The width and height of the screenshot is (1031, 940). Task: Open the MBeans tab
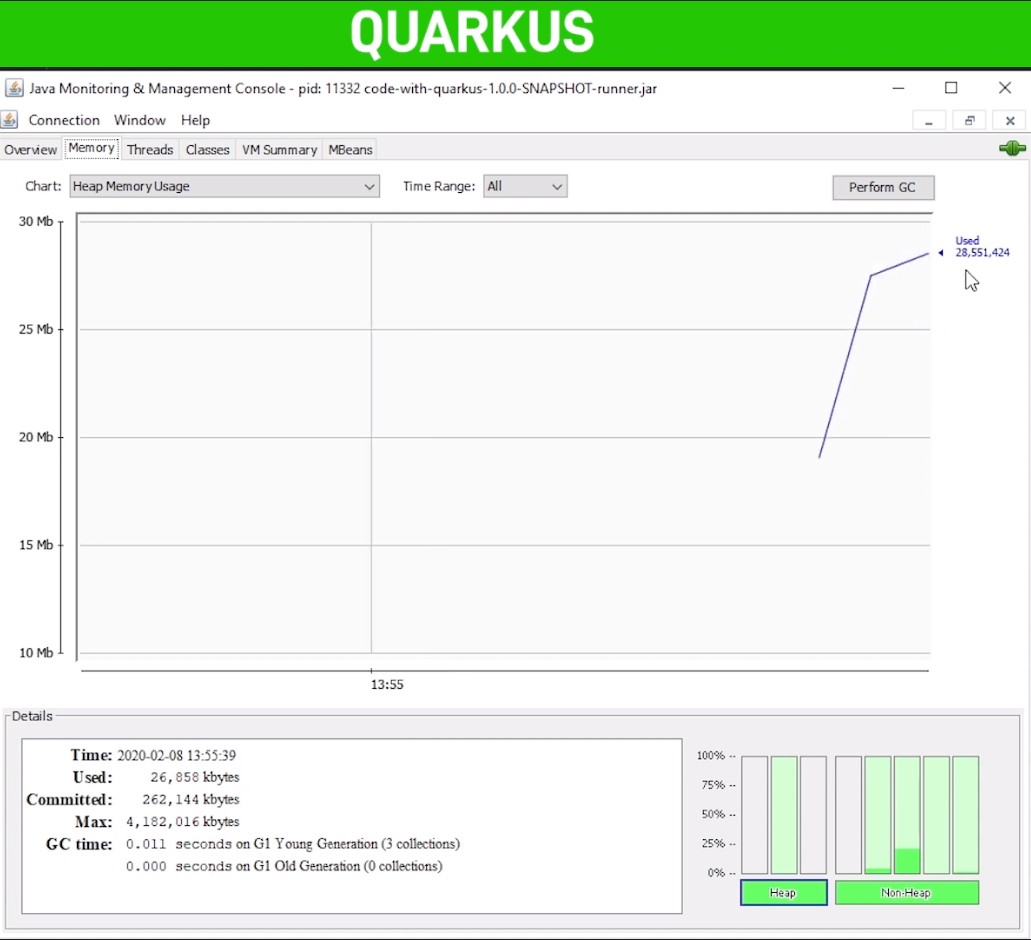pos(350,150)
